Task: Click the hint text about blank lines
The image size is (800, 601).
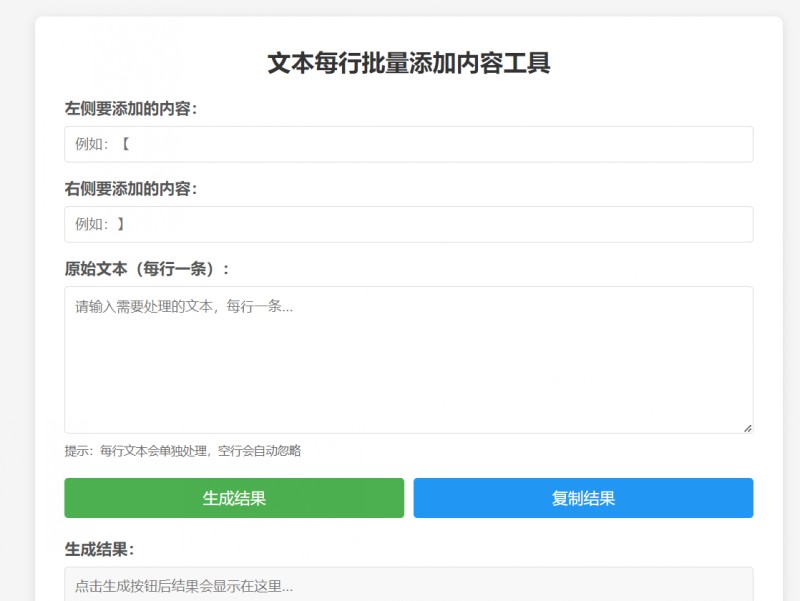Action: click(x=183, y=451)
